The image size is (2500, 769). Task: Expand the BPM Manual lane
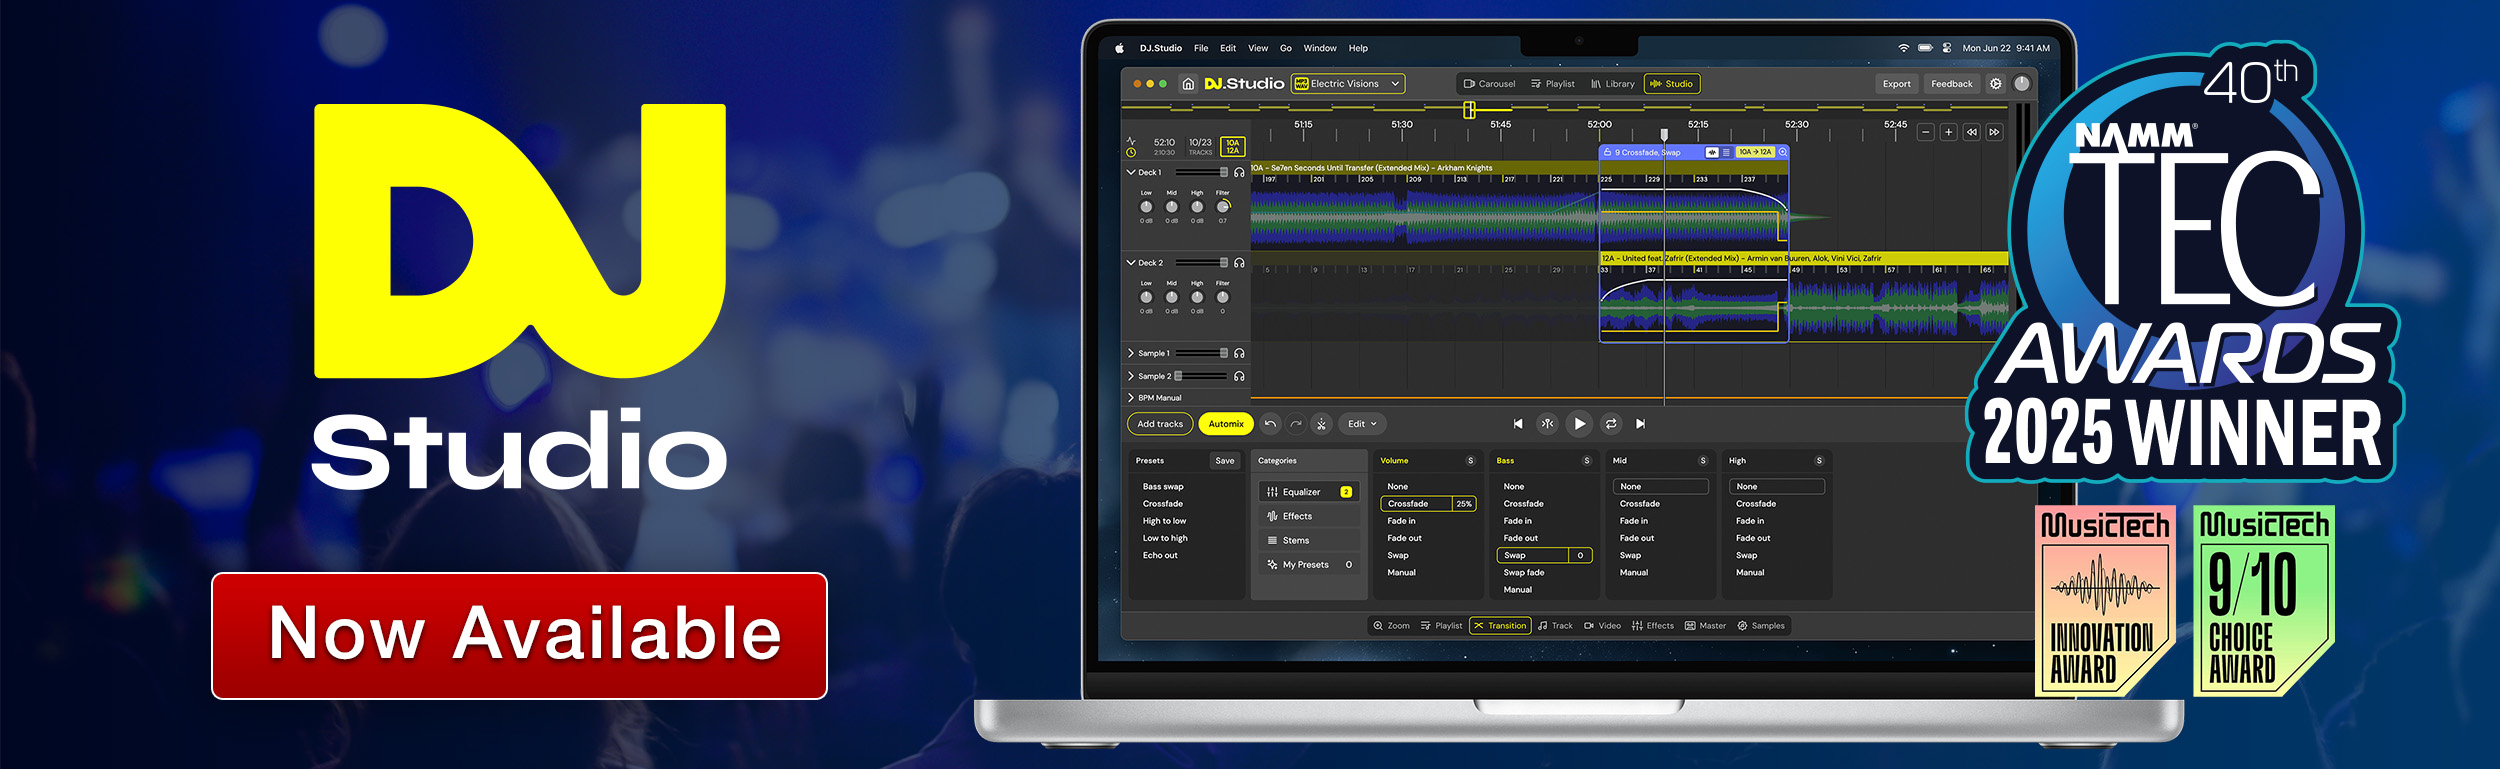[x=1131, y=398]
